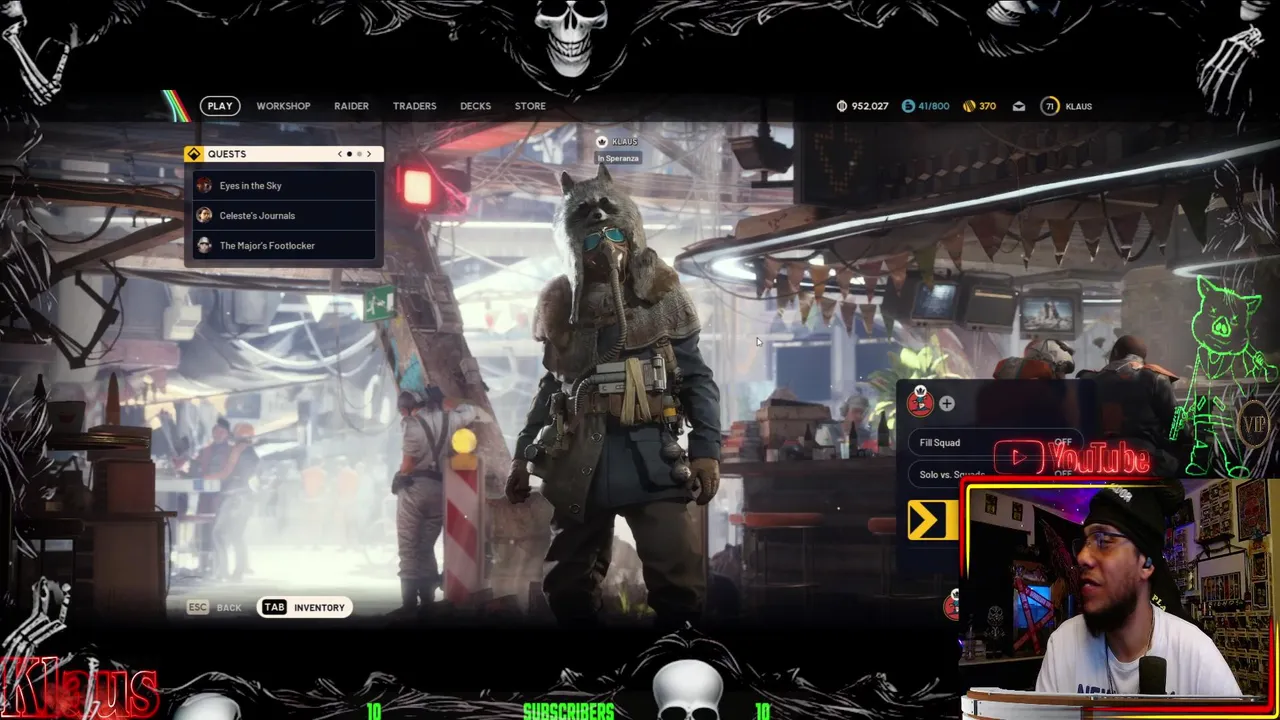Click the blue Cred icon beside 41/800

(x=908, y=106)
